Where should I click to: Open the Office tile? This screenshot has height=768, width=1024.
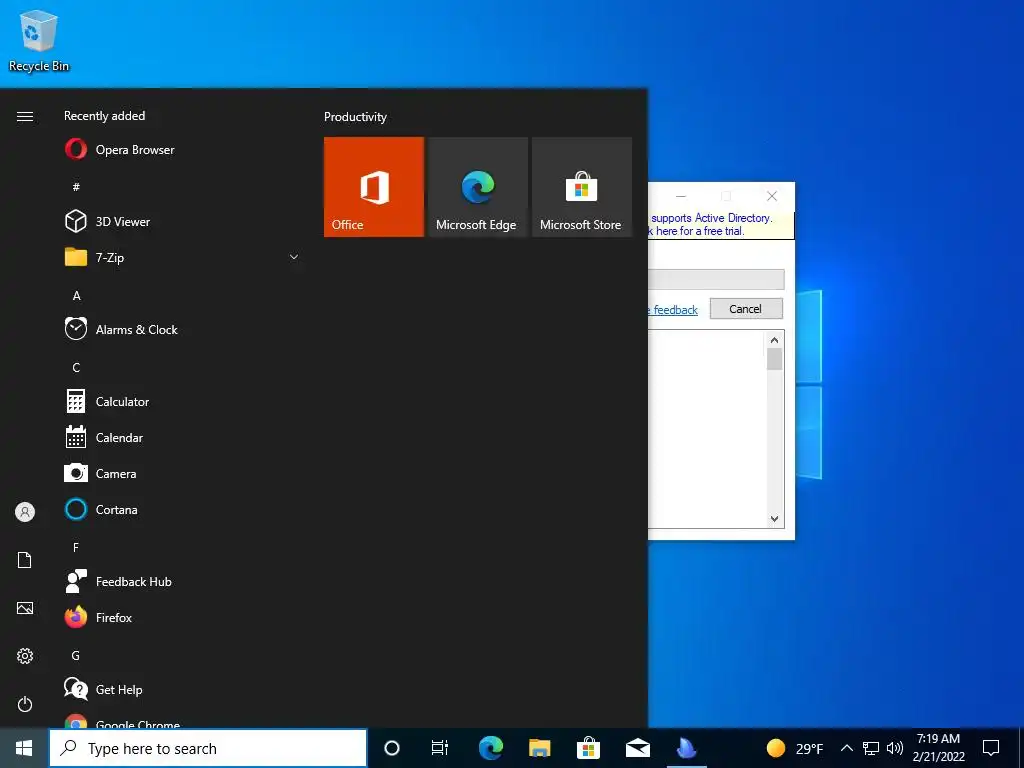374,187
